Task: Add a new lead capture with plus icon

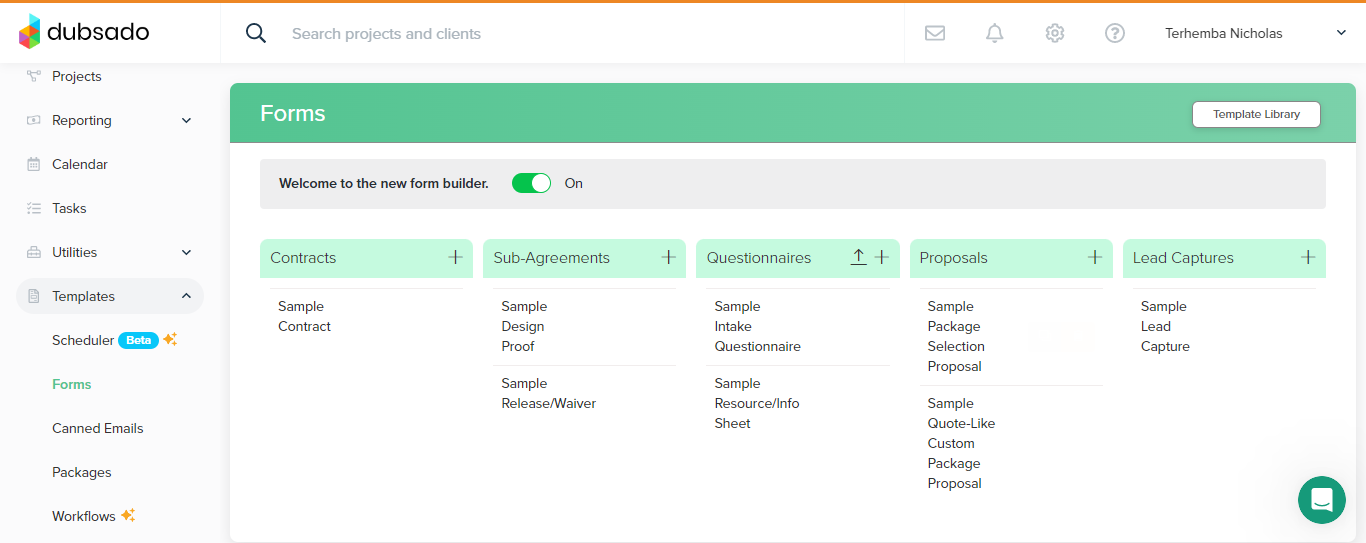Action: (1308, 257)
